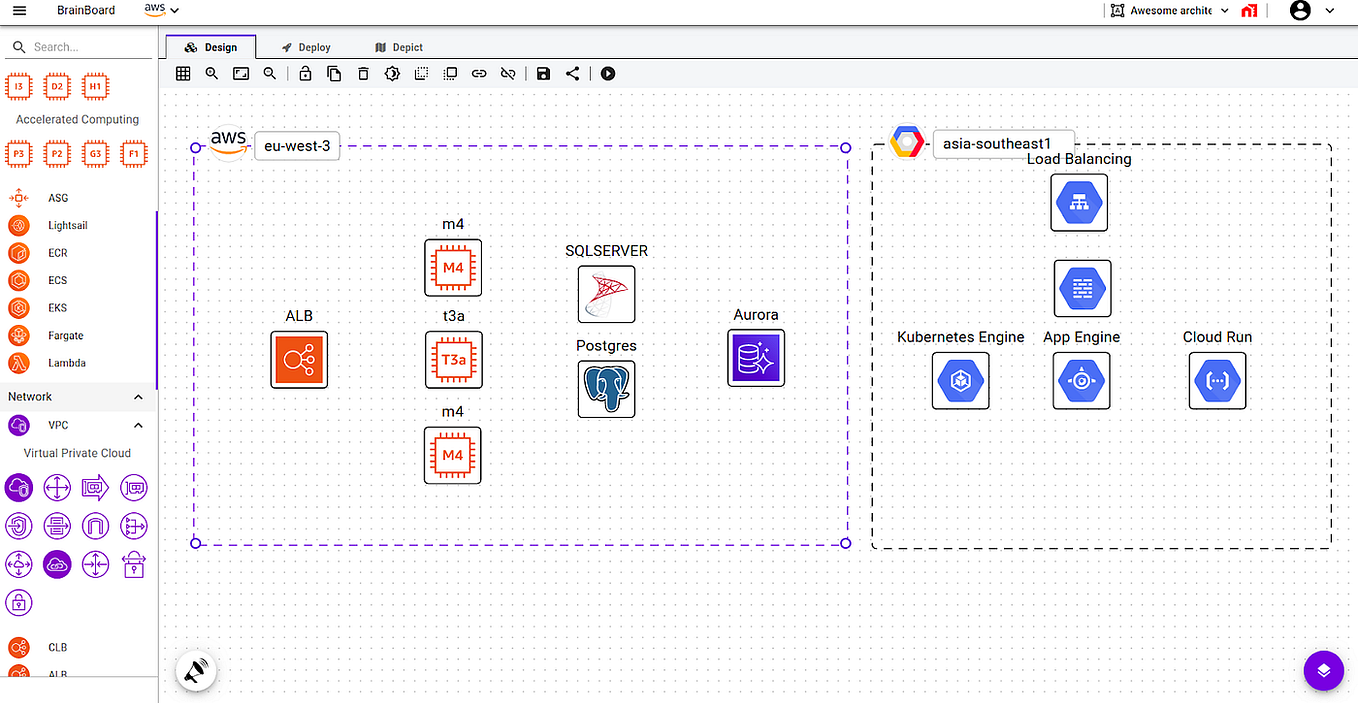
Task: Click the blue layers button bottom right
Action: click(1323, 670)
